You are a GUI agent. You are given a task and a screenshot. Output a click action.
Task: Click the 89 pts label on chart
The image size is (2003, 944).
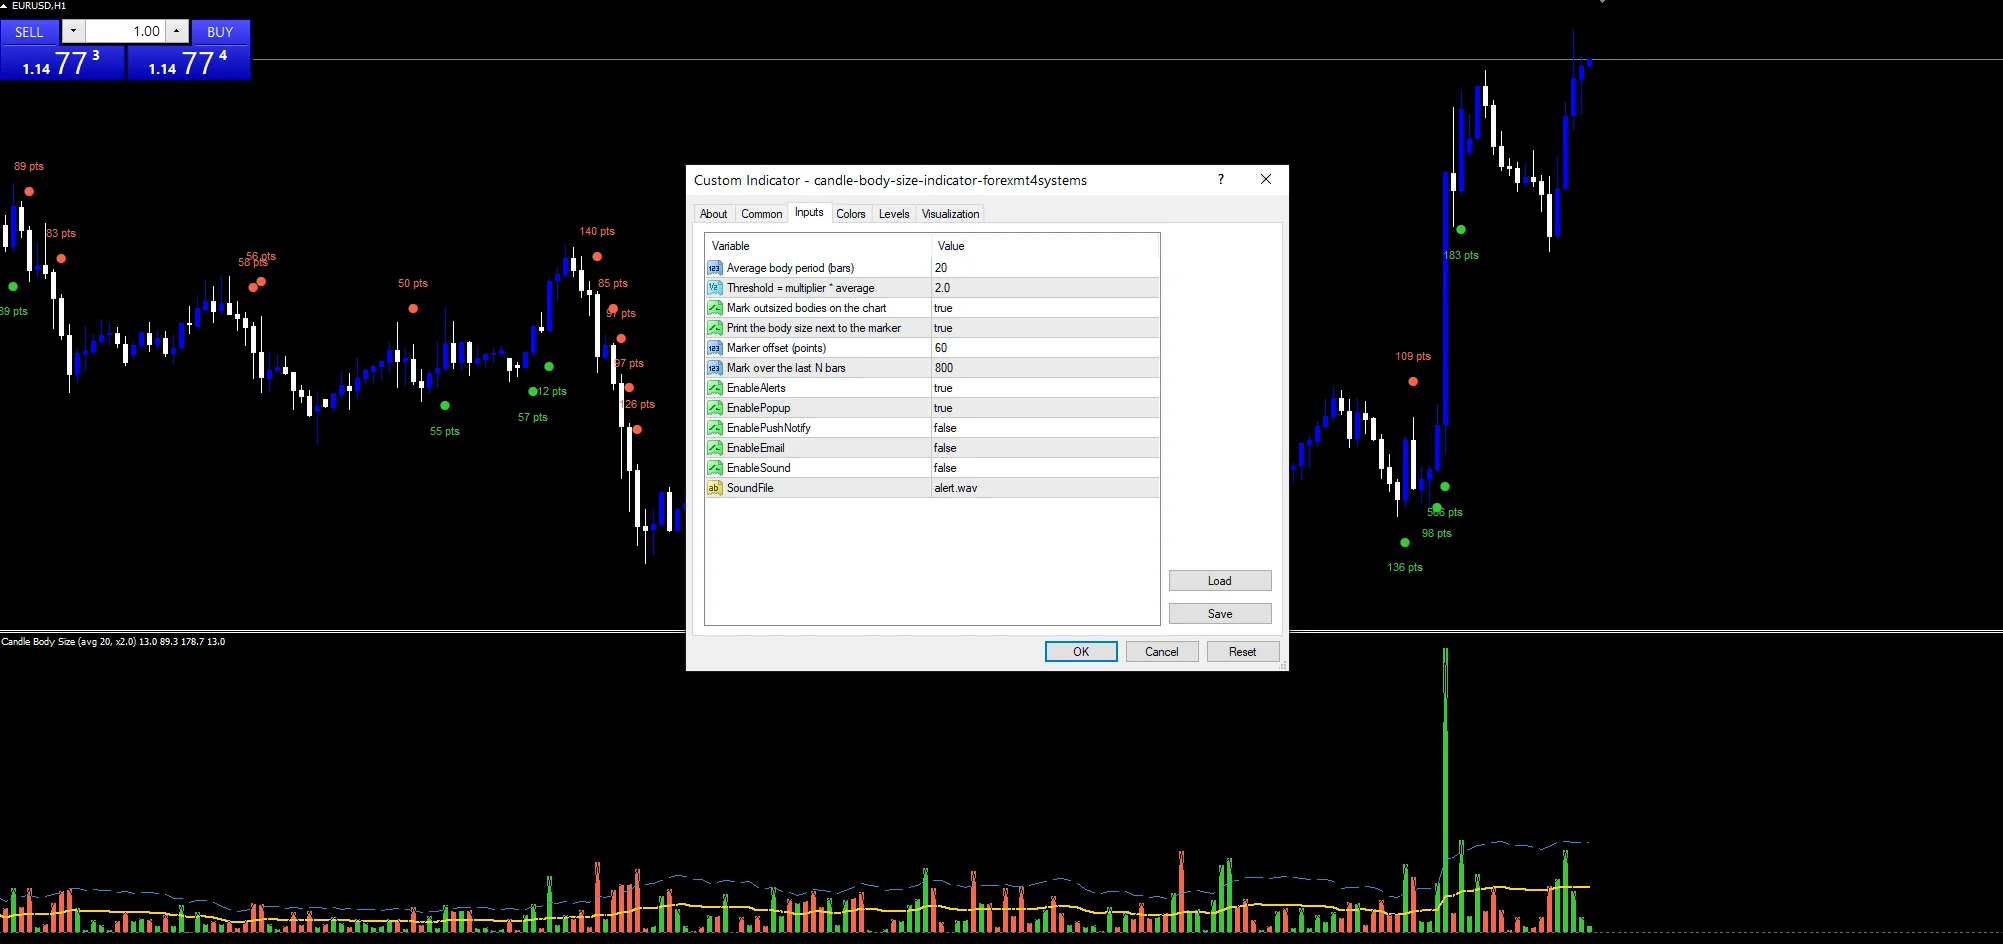tap(29, 166)
